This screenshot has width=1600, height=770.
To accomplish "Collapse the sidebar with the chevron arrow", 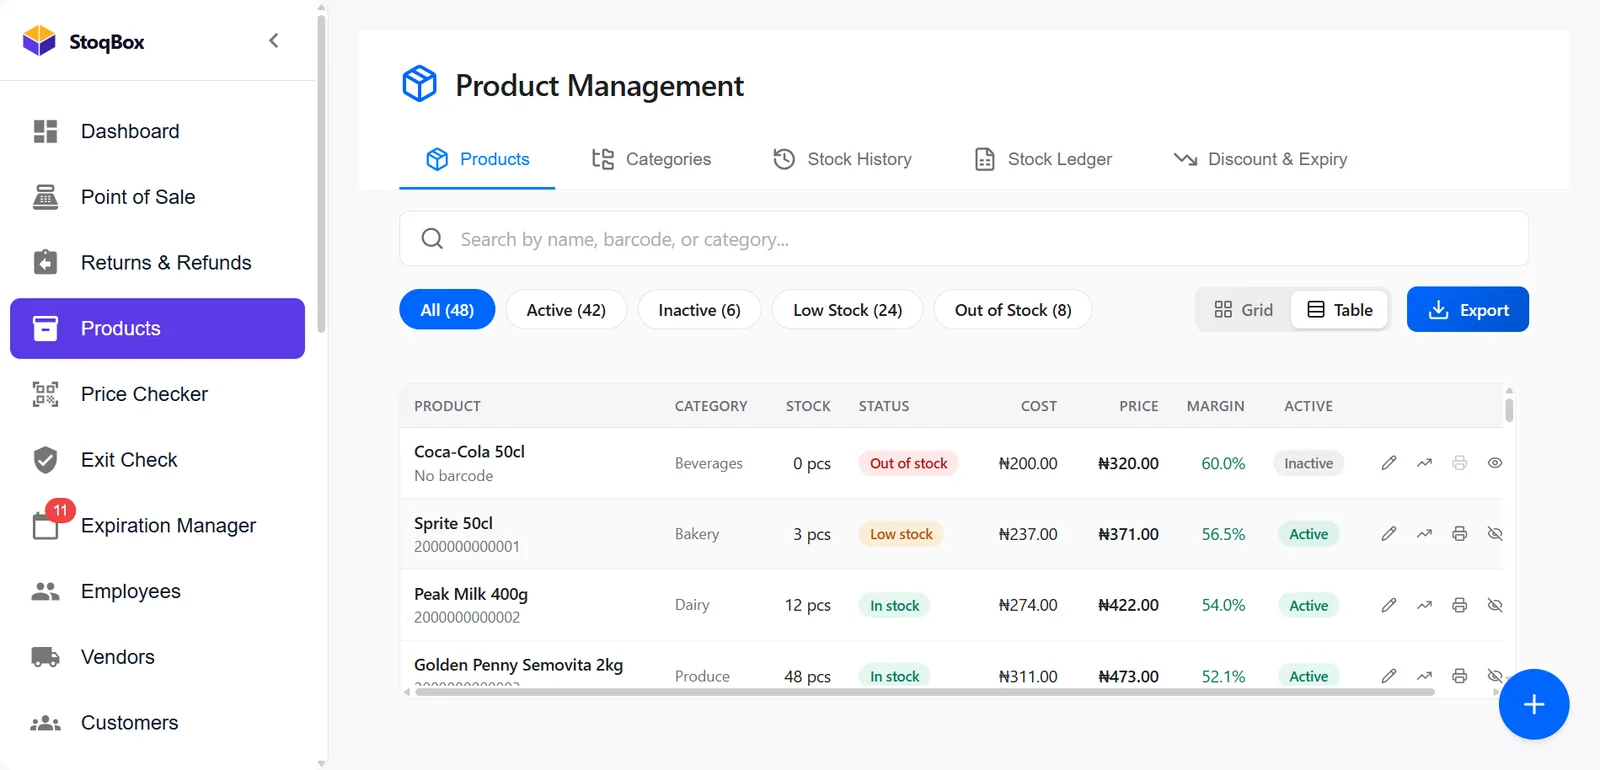I will click(274, 41).
